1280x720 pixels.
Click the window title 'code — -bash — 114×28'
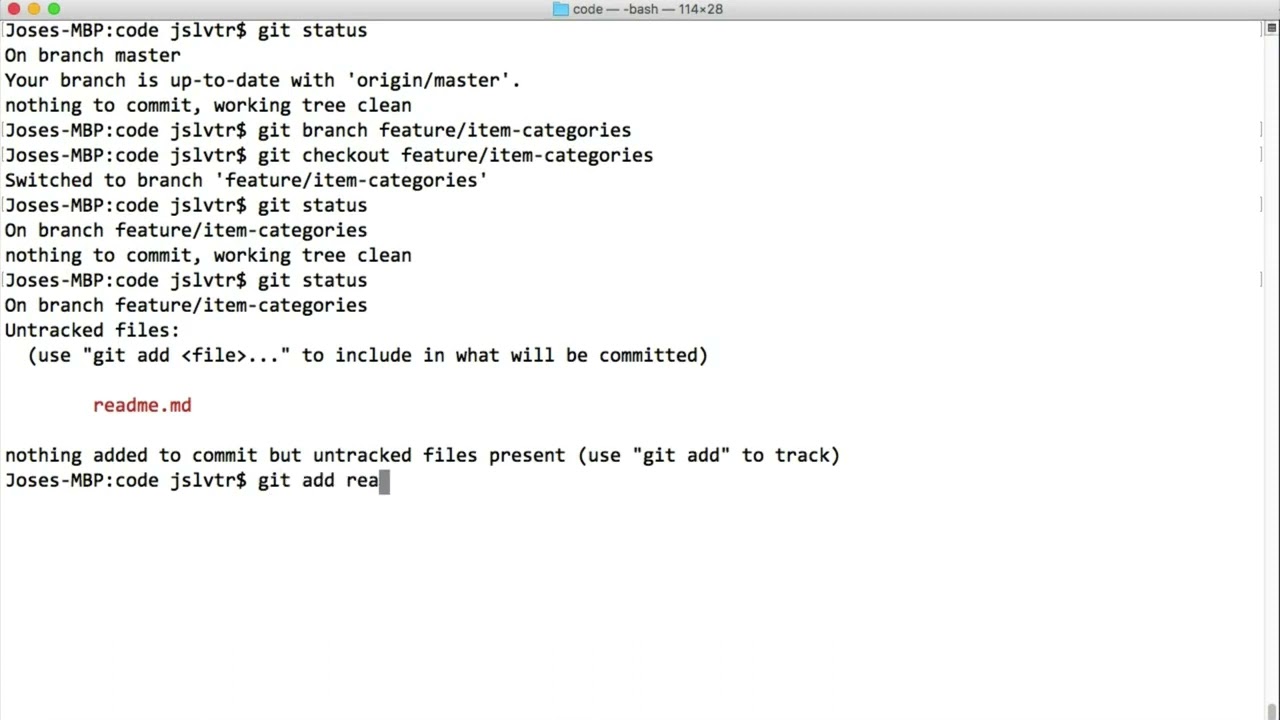(647, 9)
